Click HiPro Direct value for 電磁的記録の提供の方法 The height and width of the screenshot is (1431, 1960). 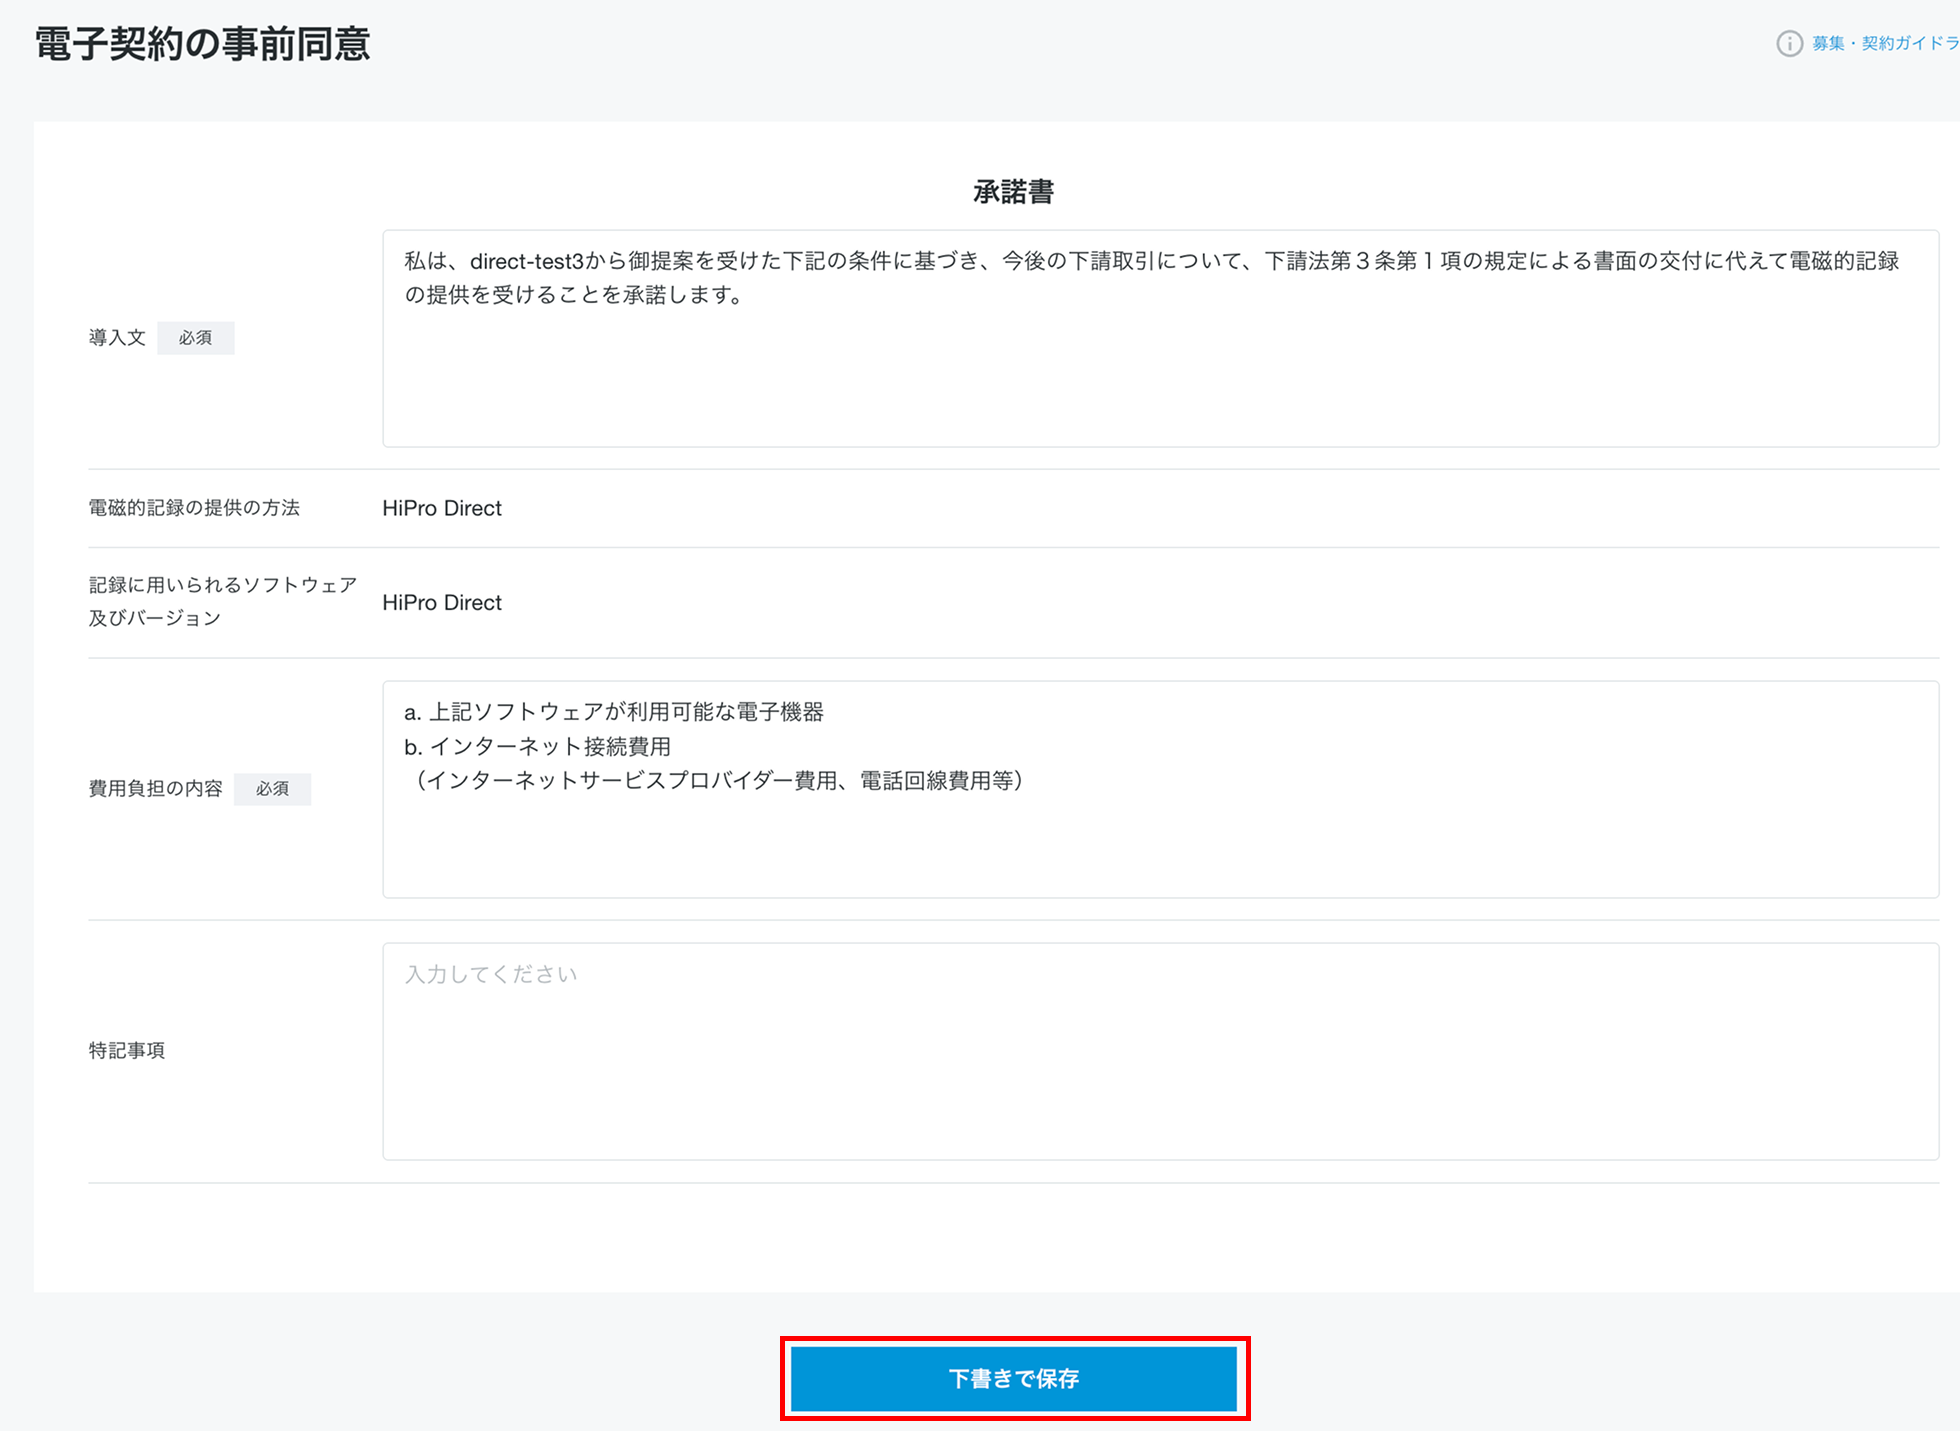442,508
